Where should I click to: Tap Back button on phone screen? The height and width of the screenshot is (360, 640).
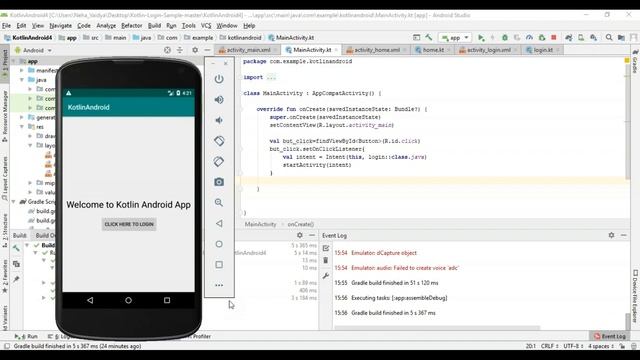[x=90, y=300]
